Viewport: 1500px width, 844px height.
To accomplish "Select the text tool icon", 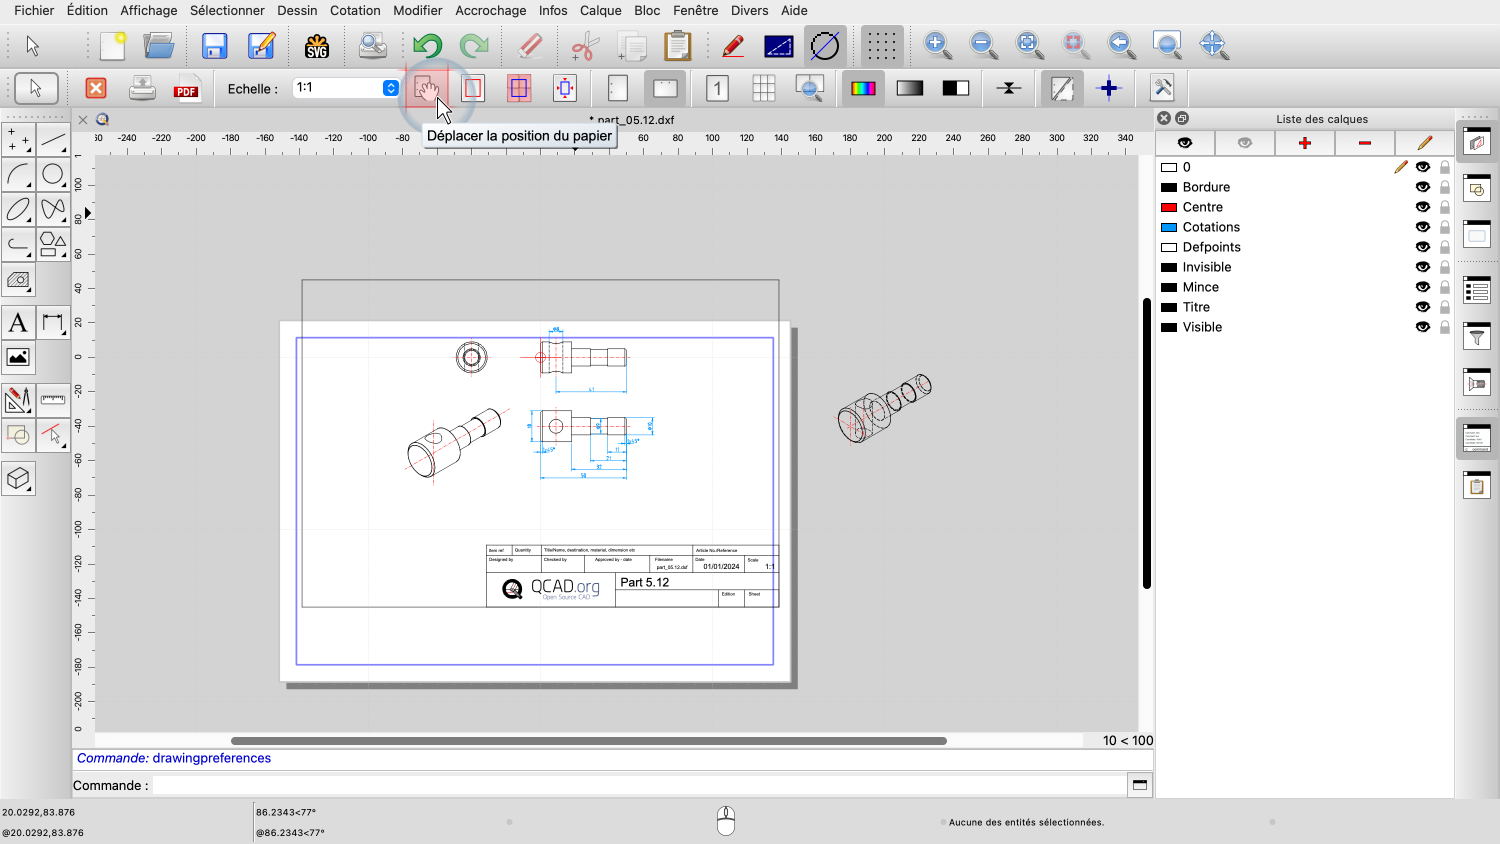I will pos(18,323).
